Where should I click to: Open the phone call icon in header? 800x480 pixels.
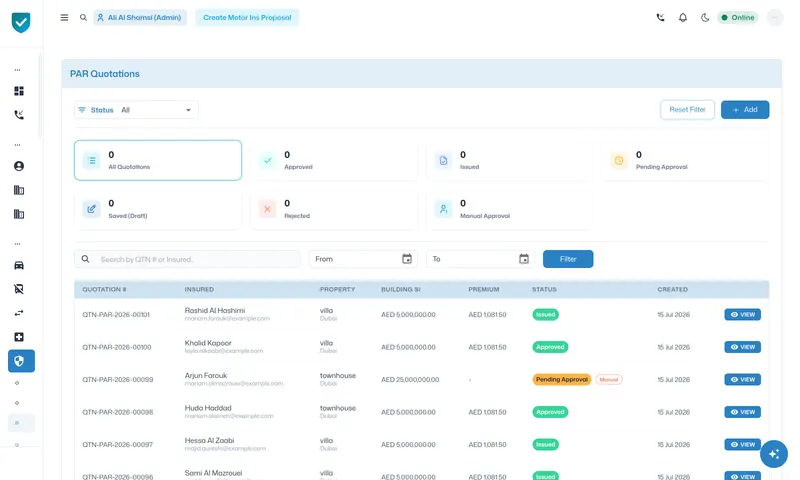[660, 17]
